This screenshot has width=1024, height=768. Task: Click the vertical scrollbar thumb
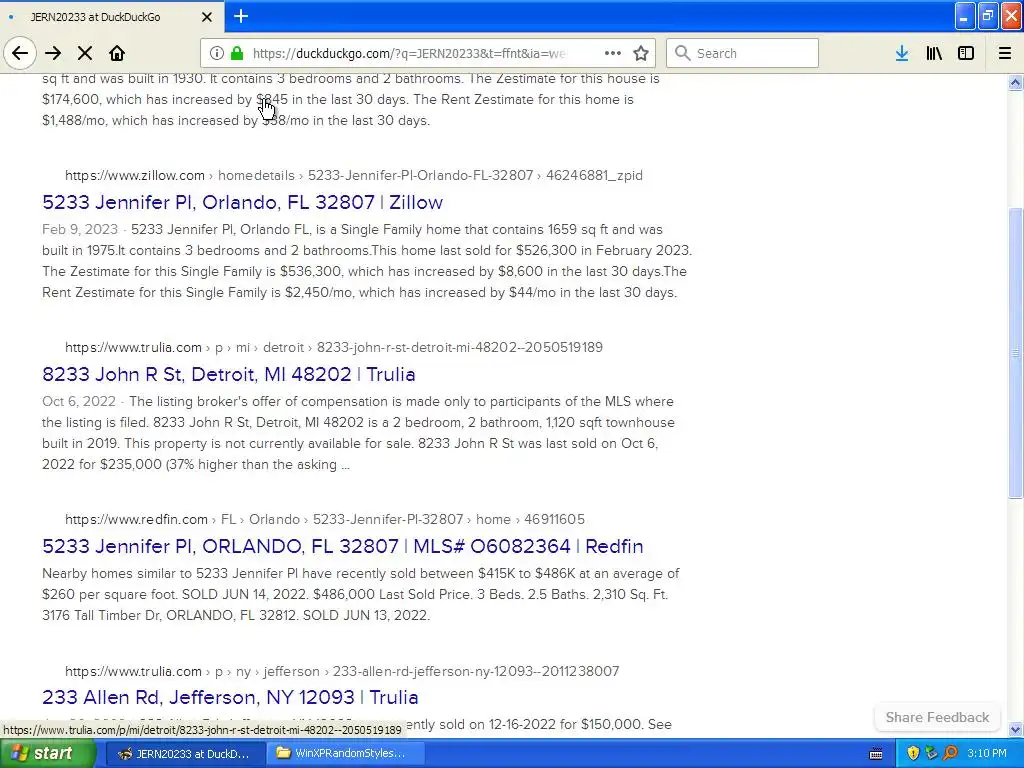coord(1015,353)
